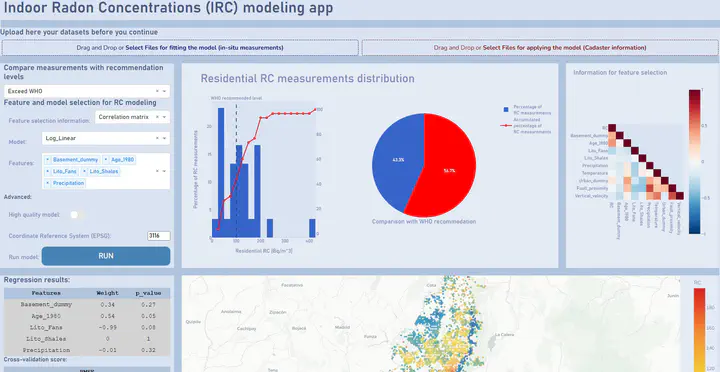This screenshot has height=372, width=720.
Task: Remove the Age_1980 feature tag
Action: coord(106,160)
